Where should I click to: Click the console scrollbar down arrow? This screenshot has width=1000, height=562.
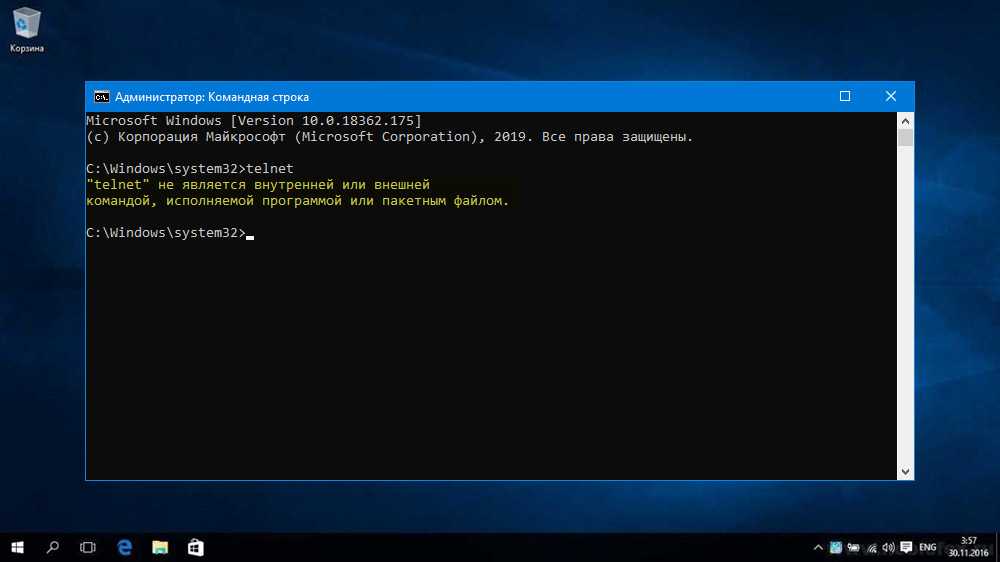click(905, 472)
